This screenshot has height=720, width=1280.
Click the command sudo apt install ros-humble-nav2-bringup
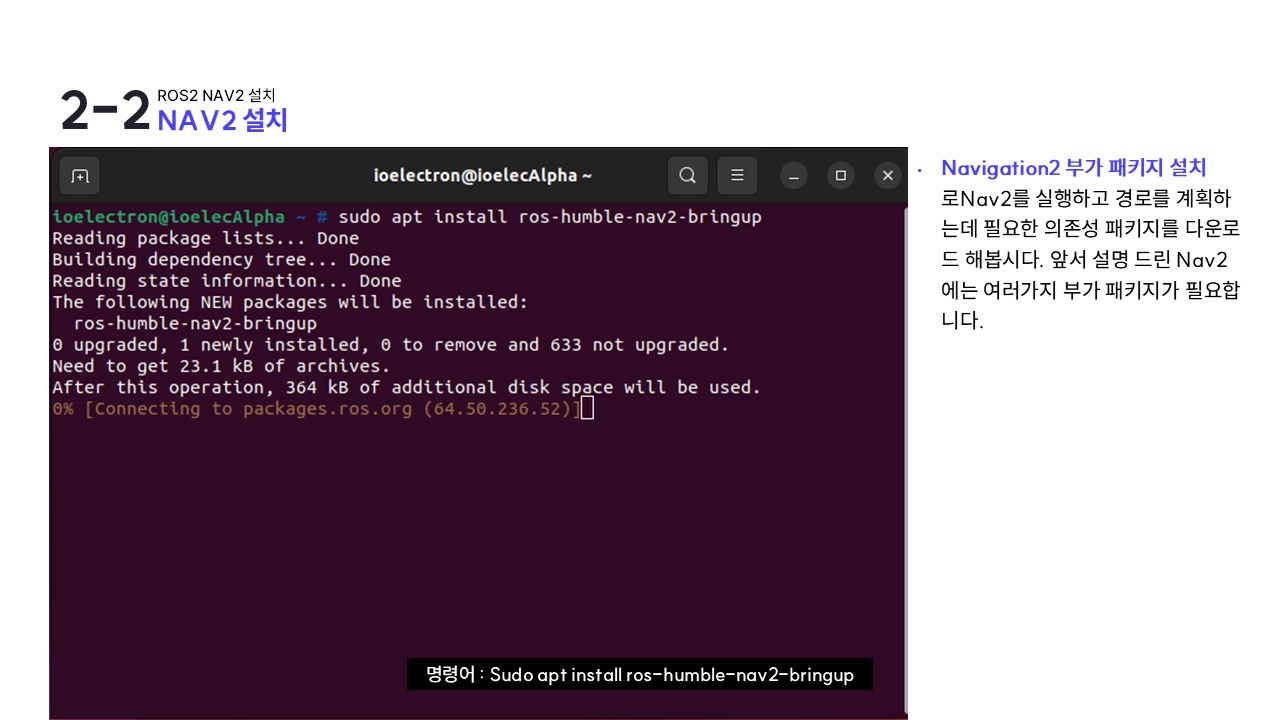pyautogui.click(x=550, y=217)
